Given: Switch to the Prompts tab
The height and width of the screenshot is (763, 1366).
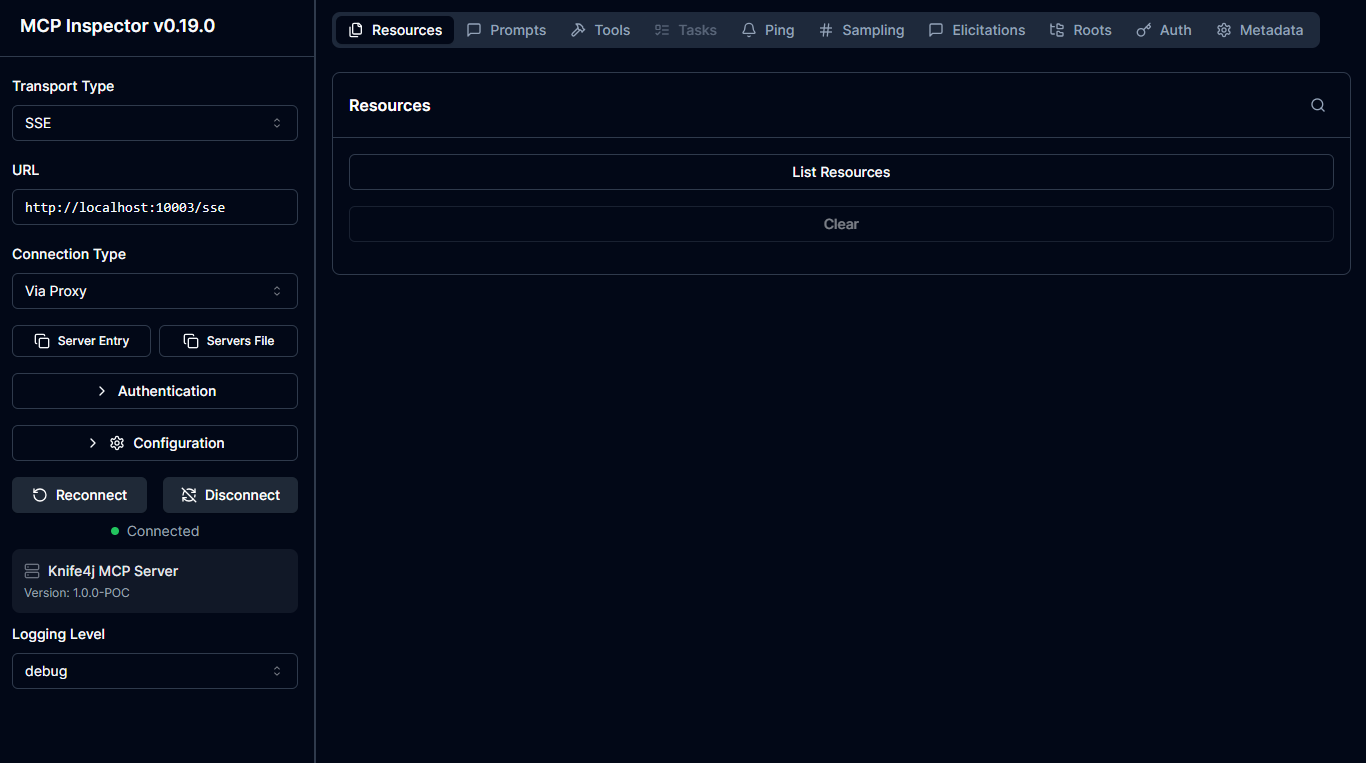Looking at the screenshot, I should tap(506, 30).
